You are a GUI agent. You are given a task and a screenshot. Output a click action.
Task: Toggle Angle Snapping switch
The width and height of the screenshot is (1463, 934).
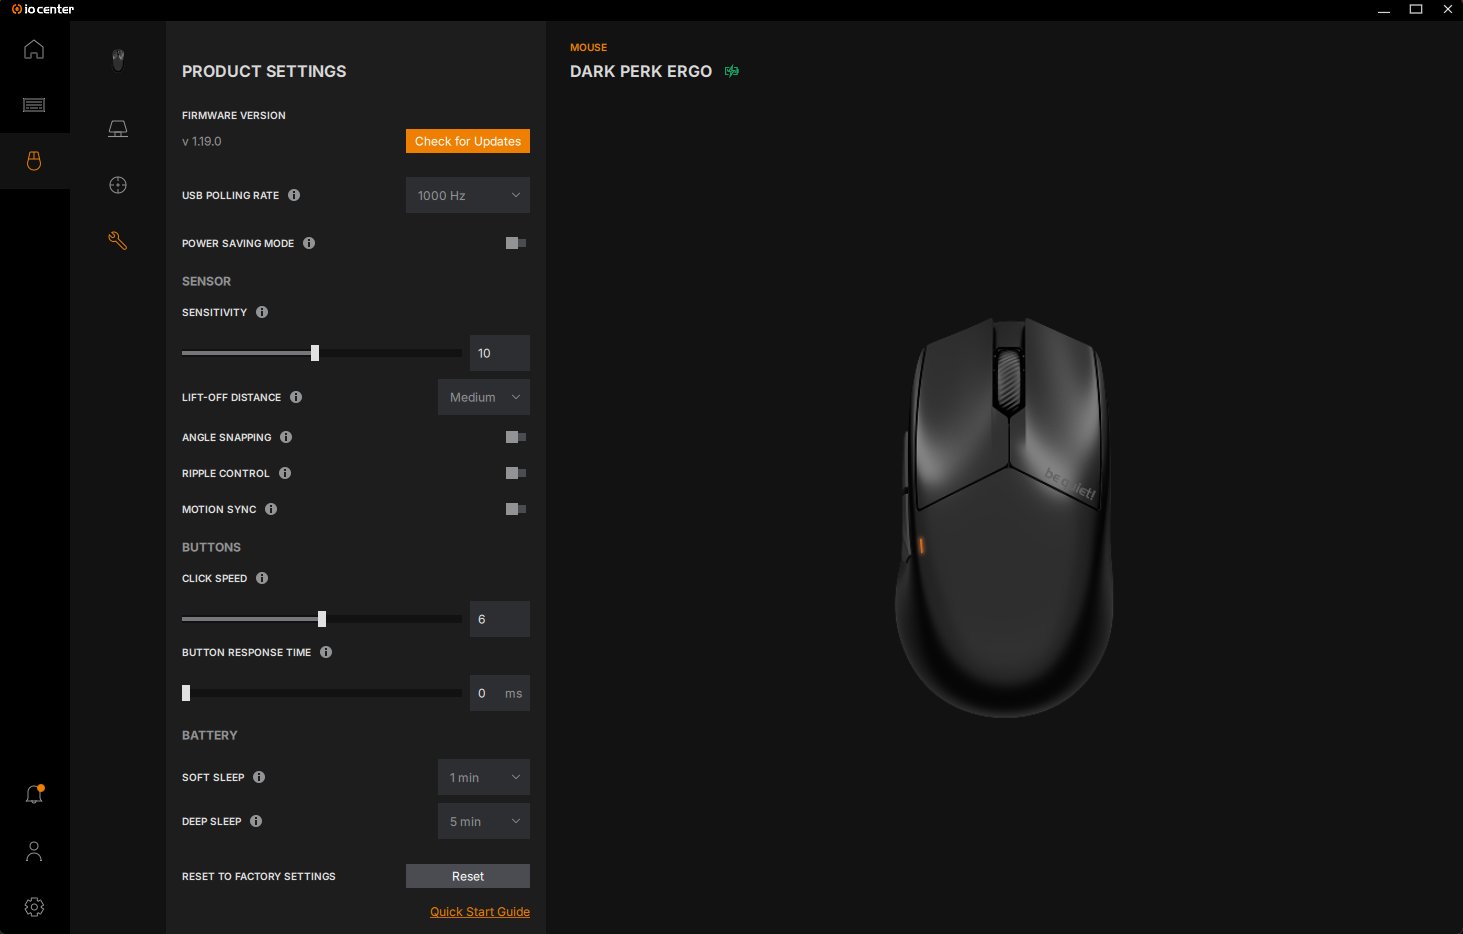(515, 437)
